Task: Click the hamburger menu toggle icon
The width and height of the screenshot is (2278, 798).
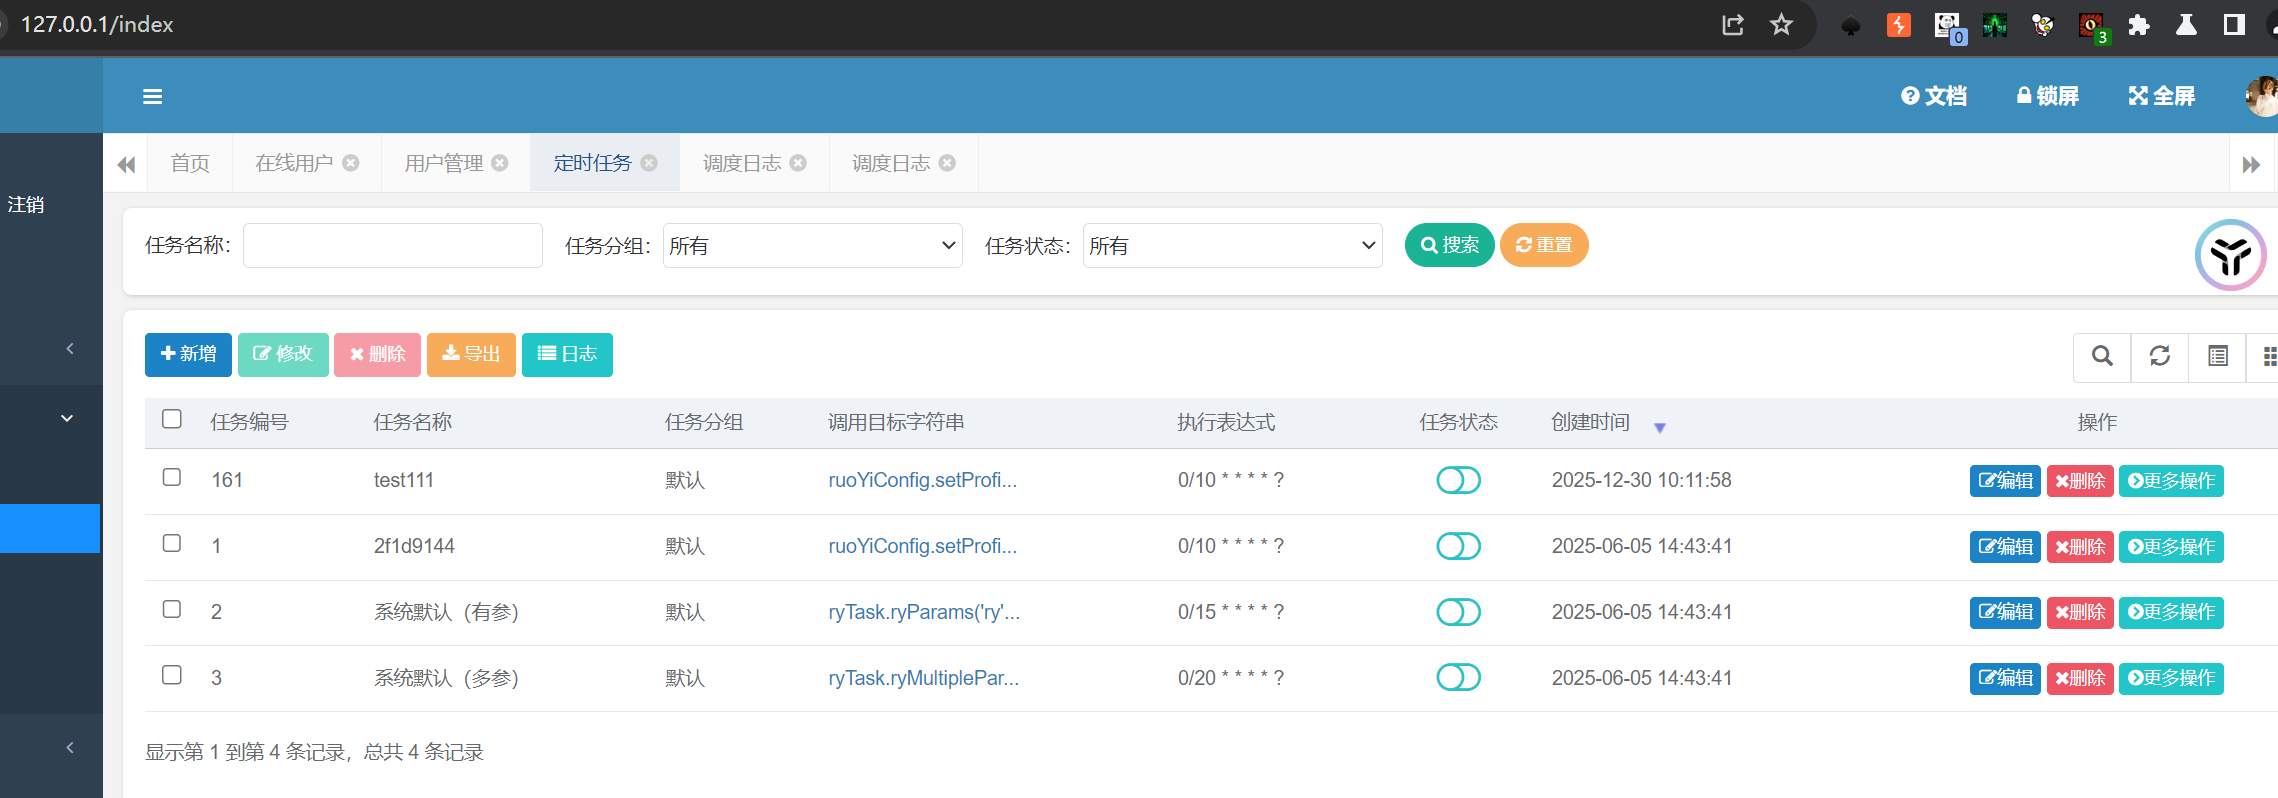Action: (x=152, y=96)
